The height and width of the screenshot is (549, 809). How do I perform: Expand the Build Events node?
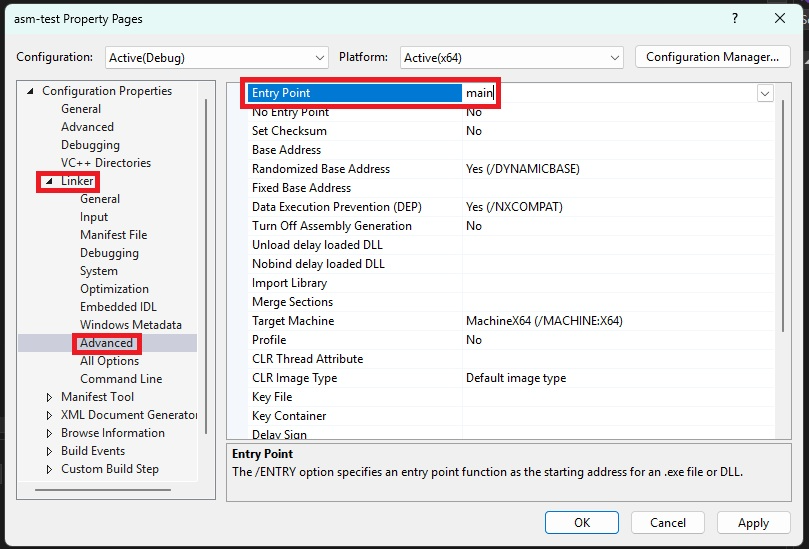[x=50, y=451]
